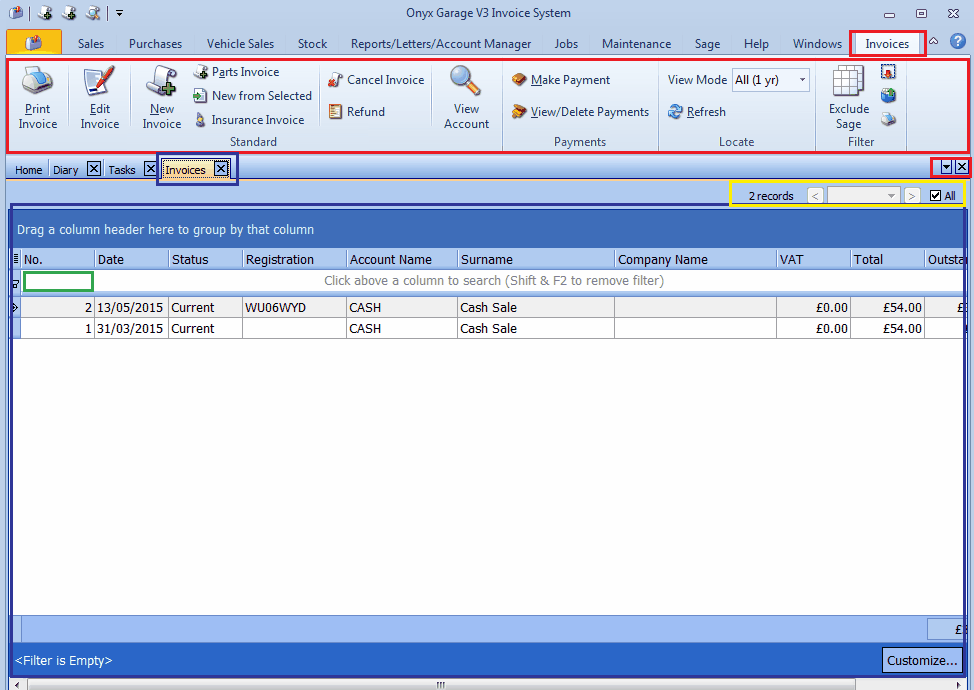
Task: Click the Account Name column header
Action: (x=401, y=260)
